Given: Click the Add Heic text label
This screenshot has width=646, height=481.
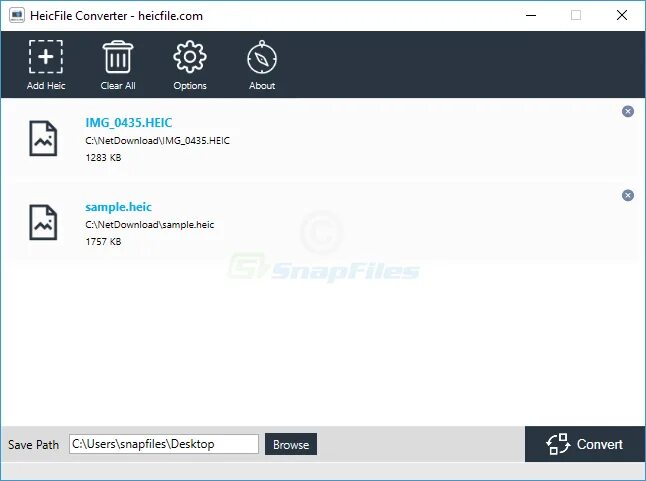Looking at the screenshot, I should (46, 86).
